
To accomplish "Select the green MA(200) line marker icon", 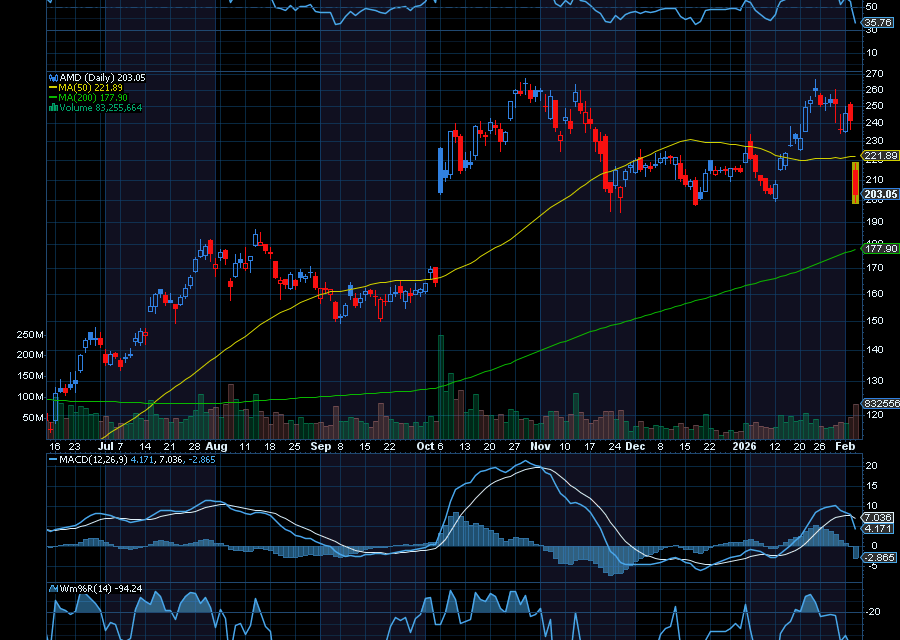I will [x=53, y=96].
